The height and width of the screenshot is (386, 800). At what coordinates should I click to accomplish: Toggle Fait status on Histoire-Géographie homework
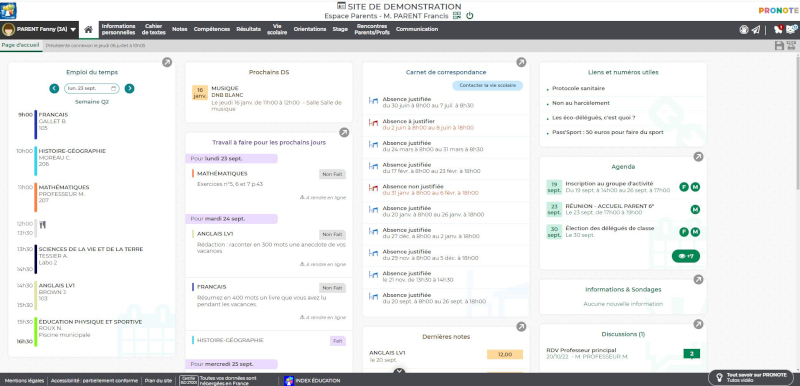point(338,341)
